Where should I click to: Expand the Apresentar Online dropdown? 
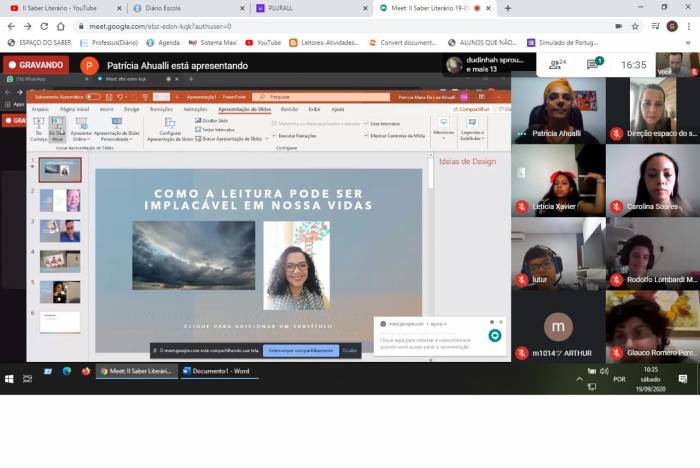click(81, 128)
